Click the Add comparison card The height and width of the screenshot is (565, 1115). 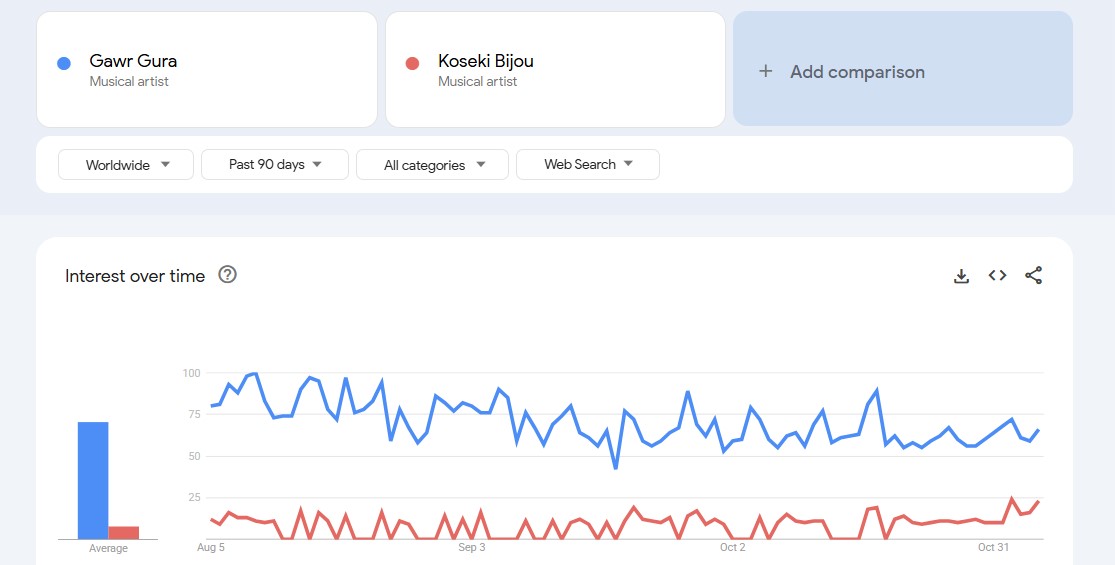click(x=902, y=69)
